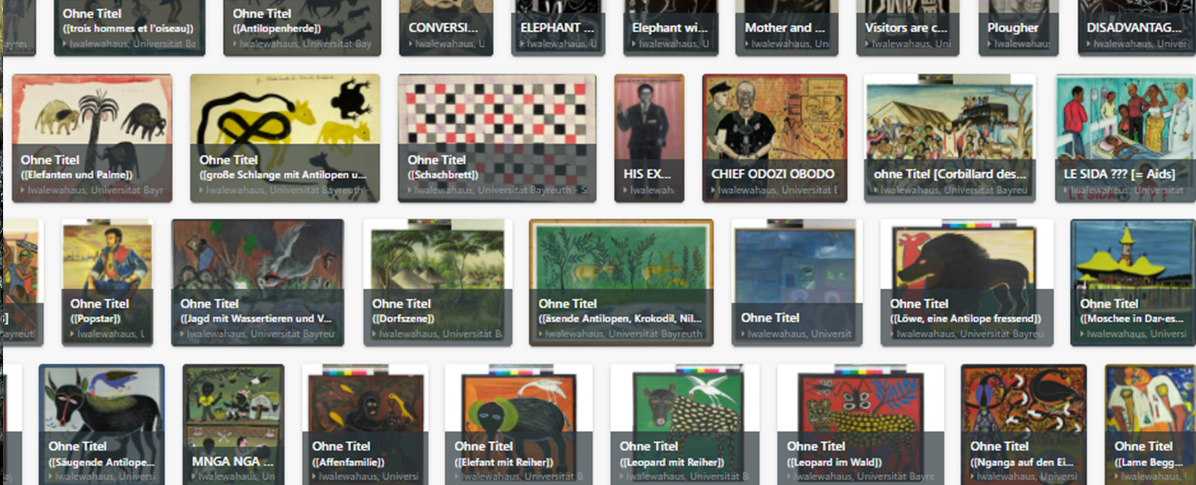This screenshot has width=1196, height=485.
Task: Open the Popstar portrait thumbnail
Action: pyautogui.click(x=108, y=282)
